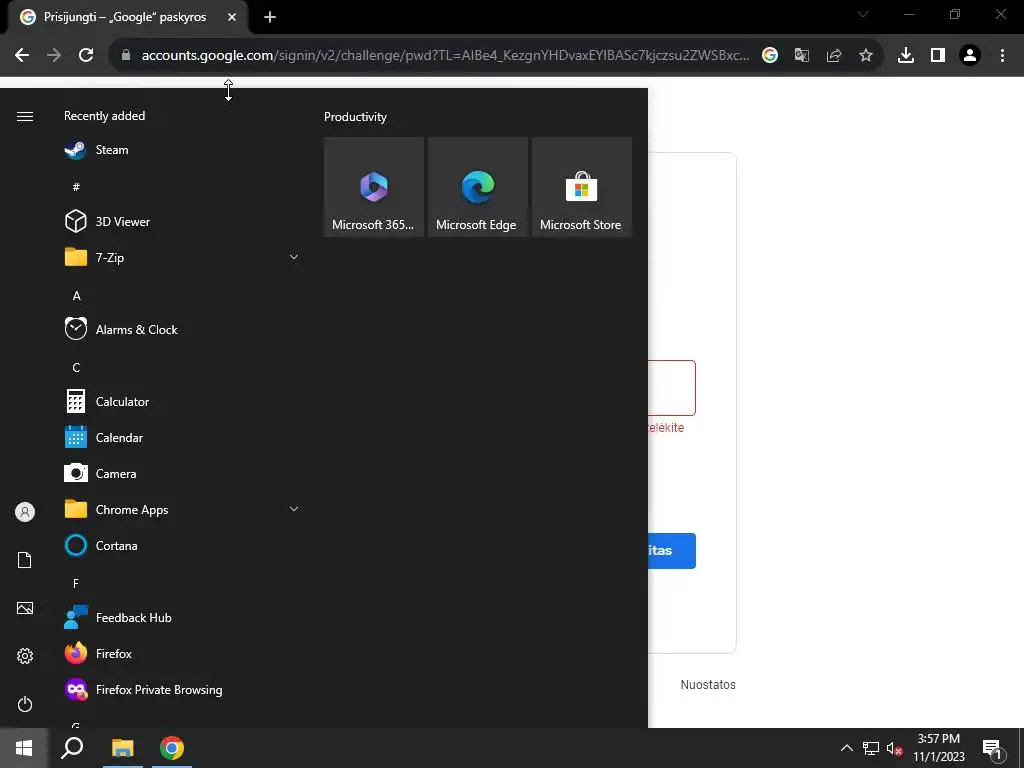Click the Chrome address bar URL
Image resolution: width=1024 pixels, height=768 pixels.
[x=445, y=56]
